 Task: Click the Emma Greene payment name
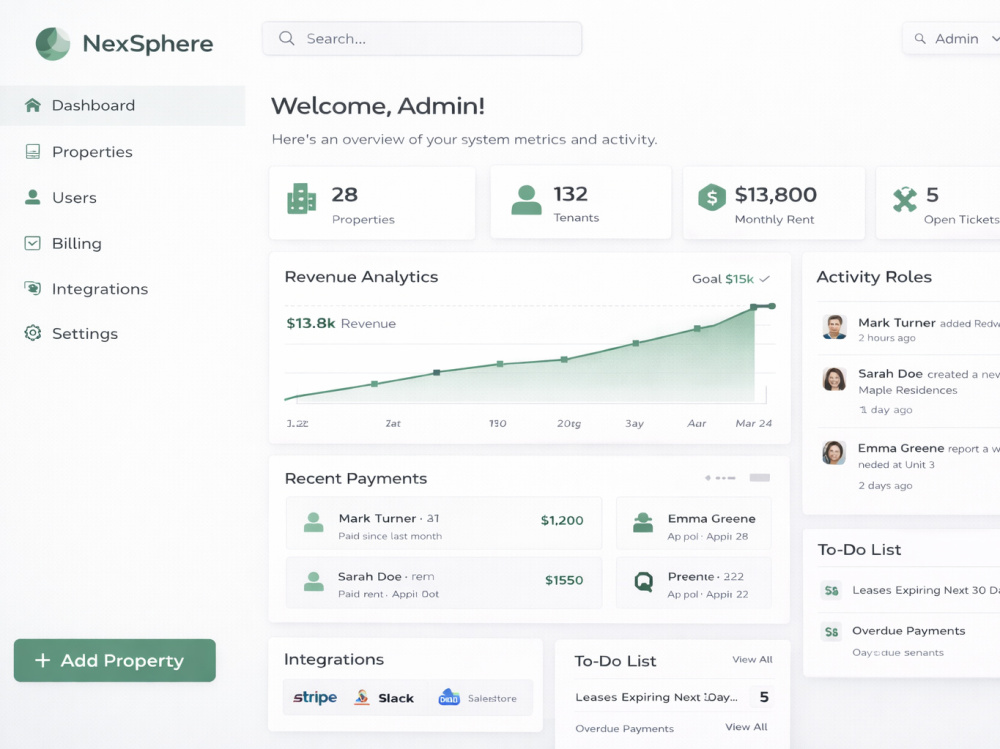711,519
